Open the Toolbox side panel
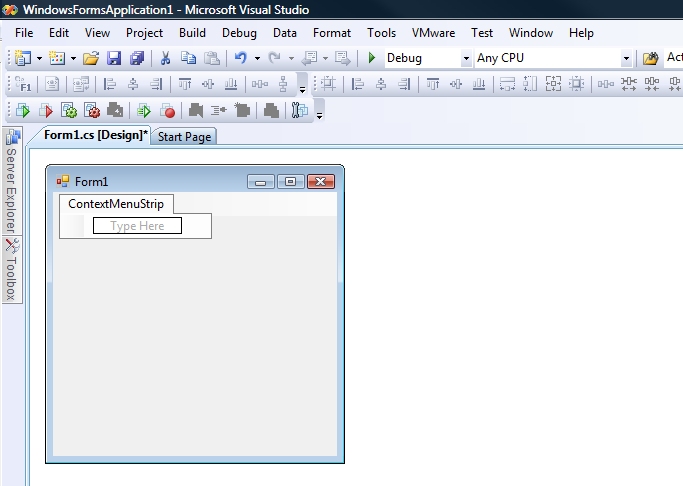This screenshot has width=683, height=486. pos(13,270)
